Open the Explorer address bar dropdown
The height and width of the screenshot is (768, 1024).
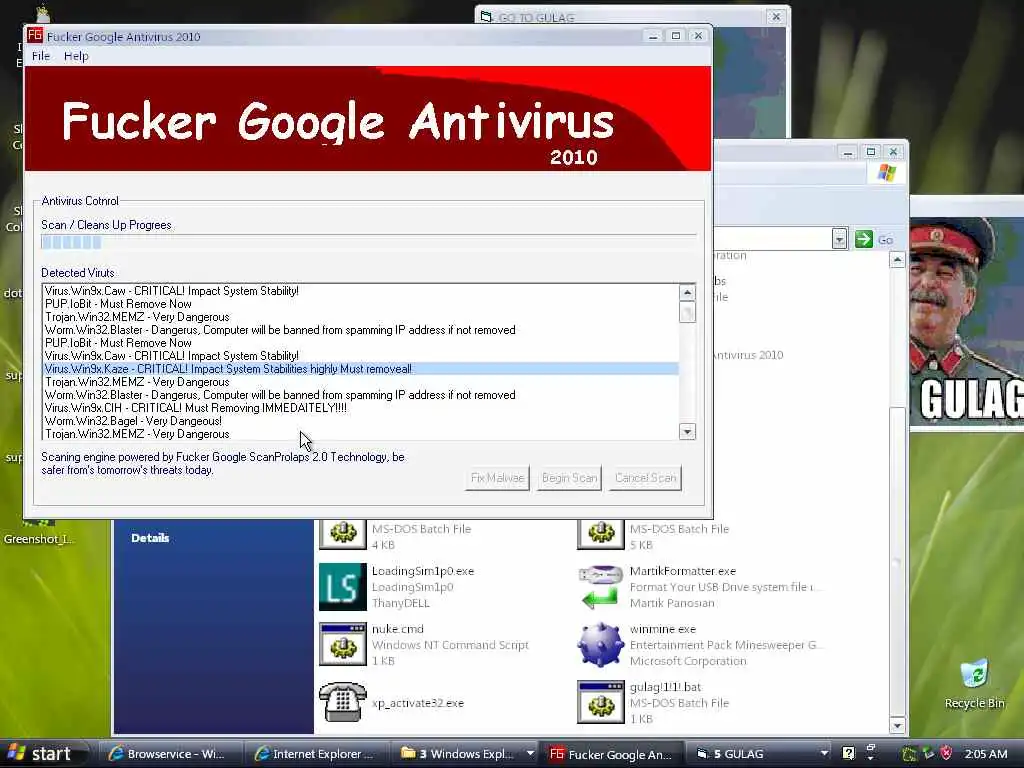click(x=839, y=239)
